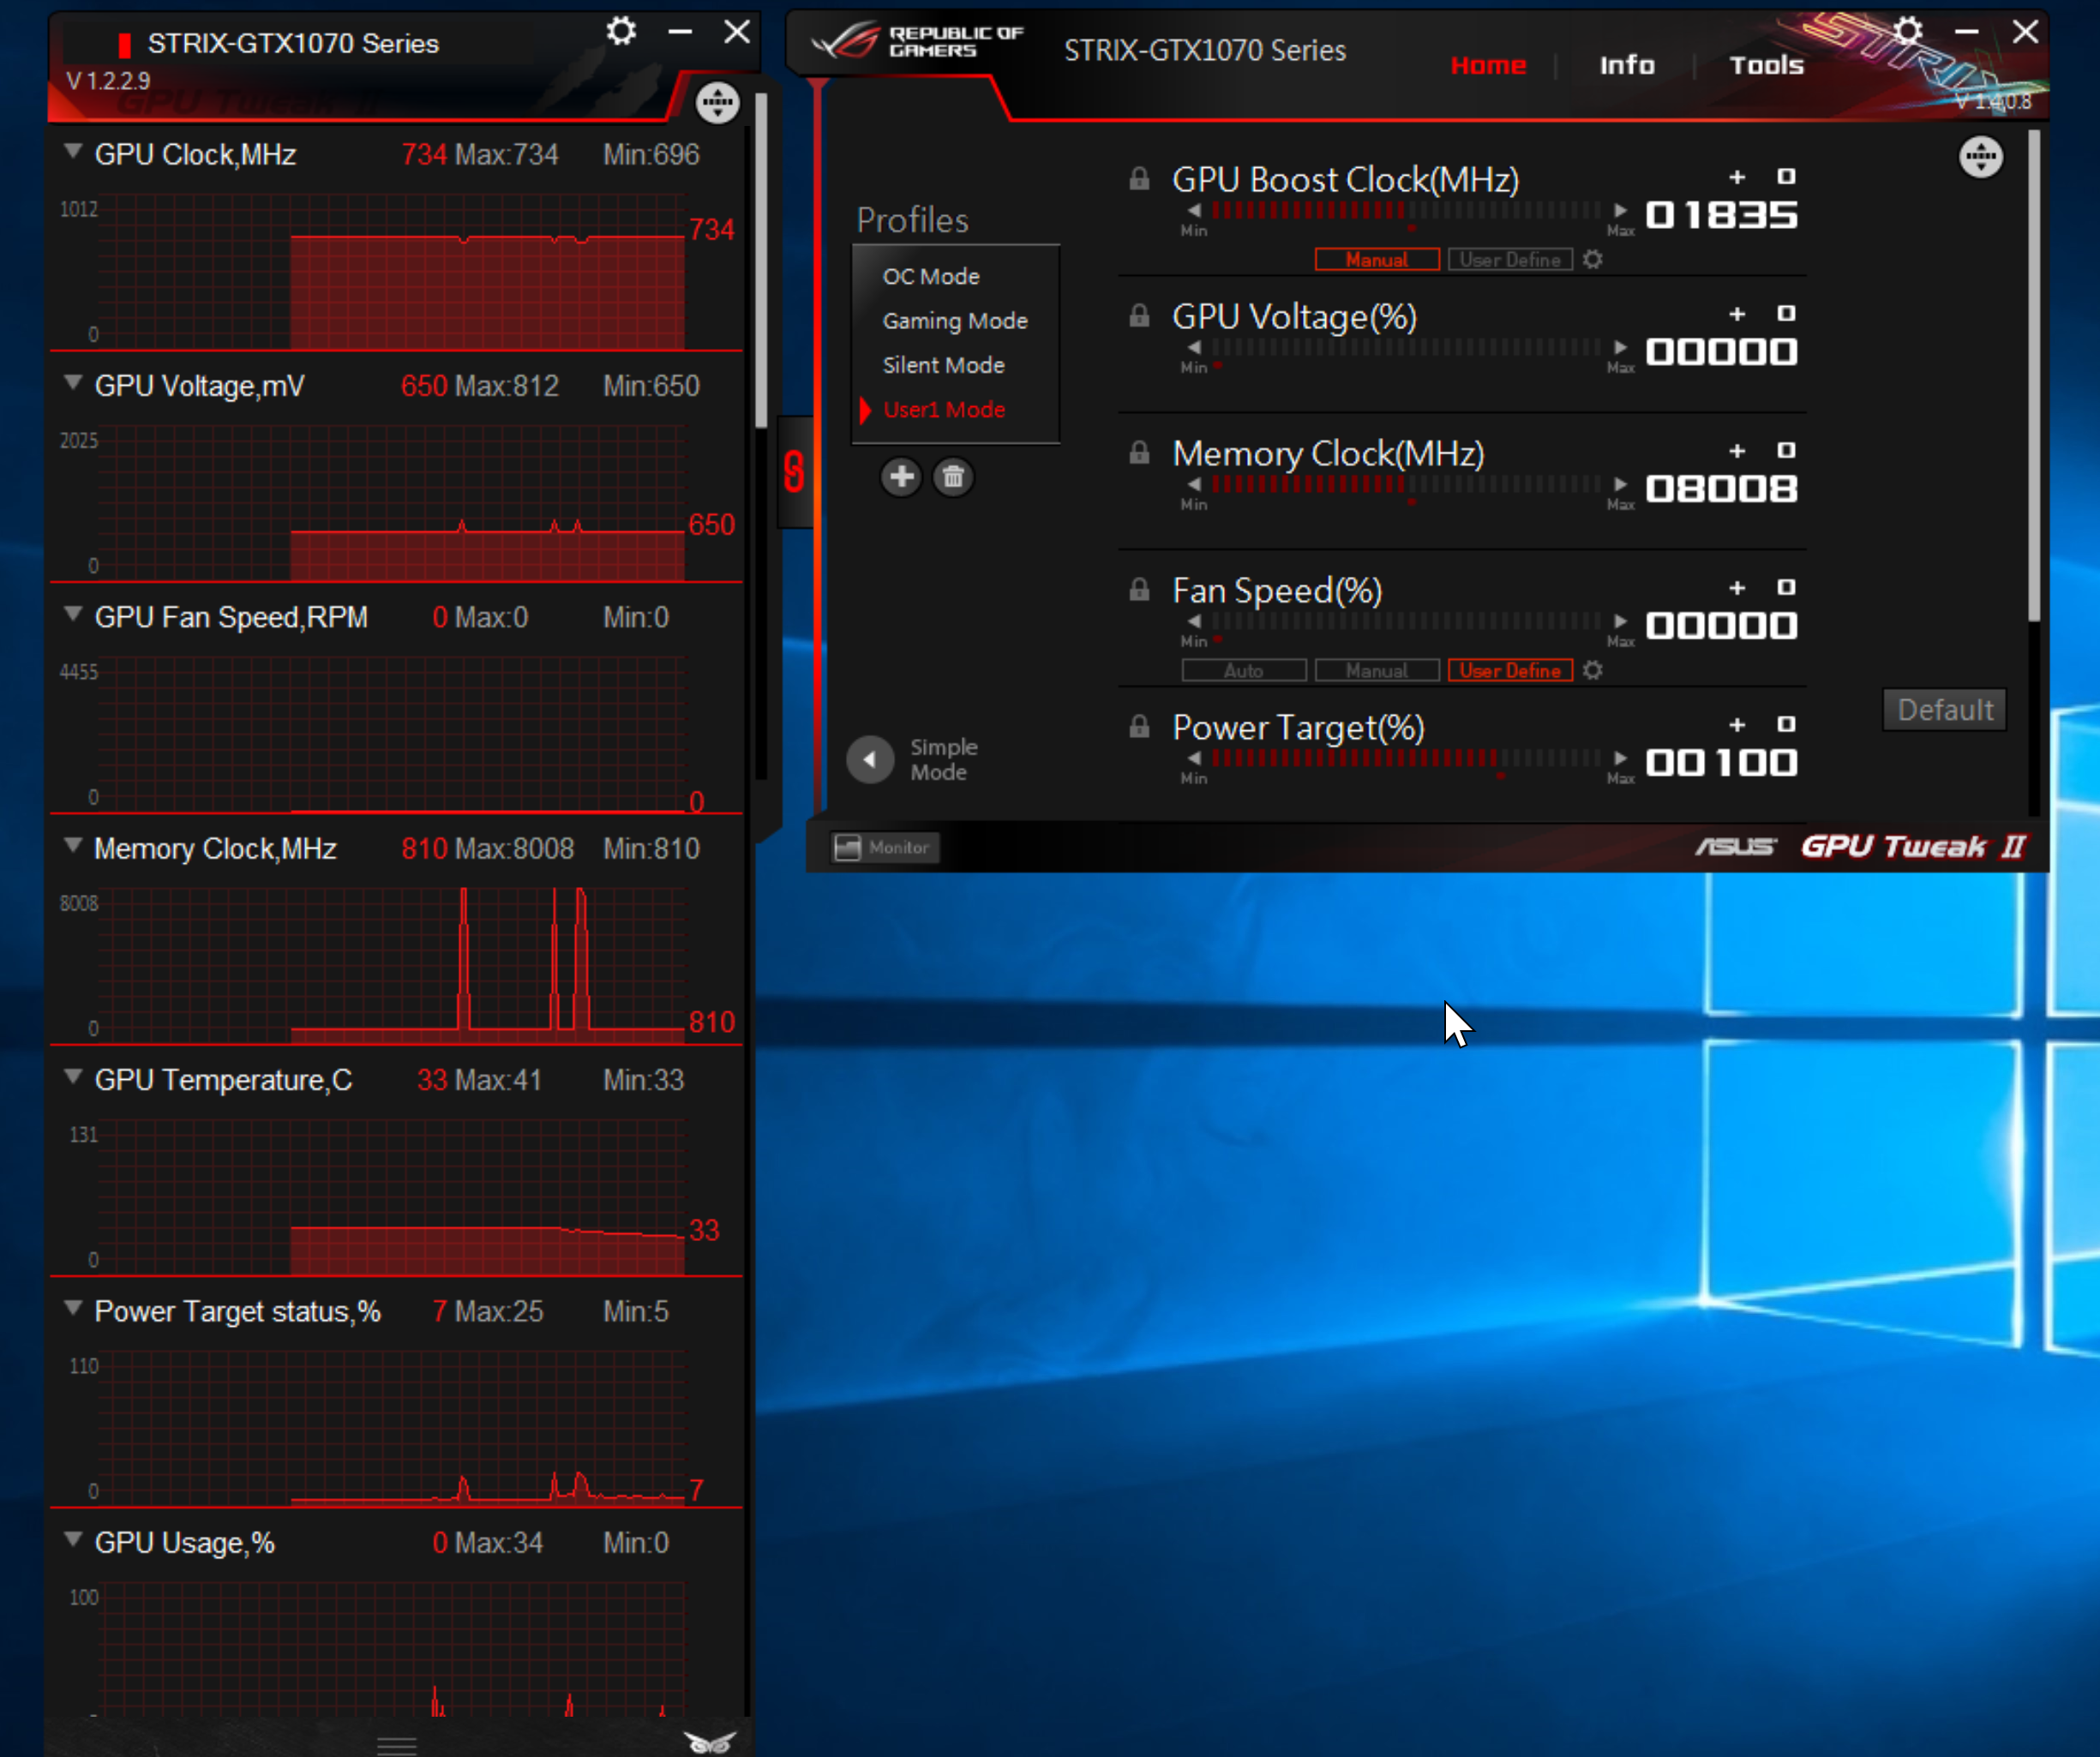
Task: Click the Power Target(%) slider track
Action: (x=1405, y=758)
